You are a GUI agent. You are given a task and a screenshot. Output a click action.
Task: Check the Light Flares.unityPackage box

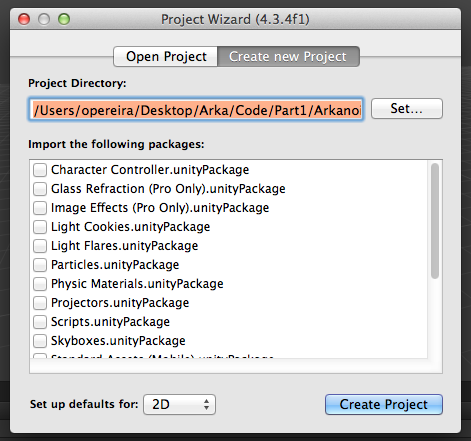coord(40,246)
